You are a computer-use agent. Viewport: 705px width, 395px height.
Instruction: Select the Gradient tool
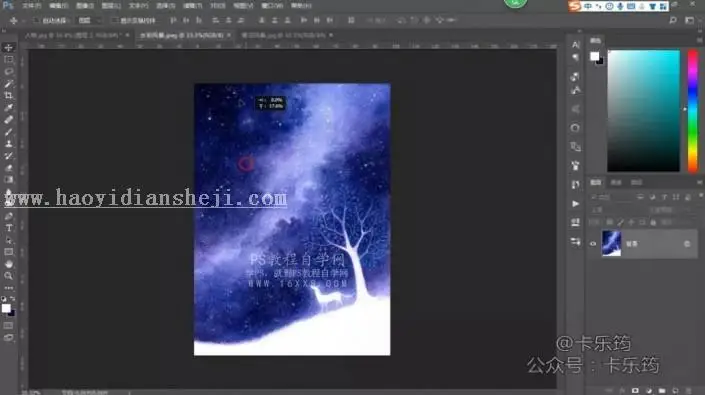9,180
